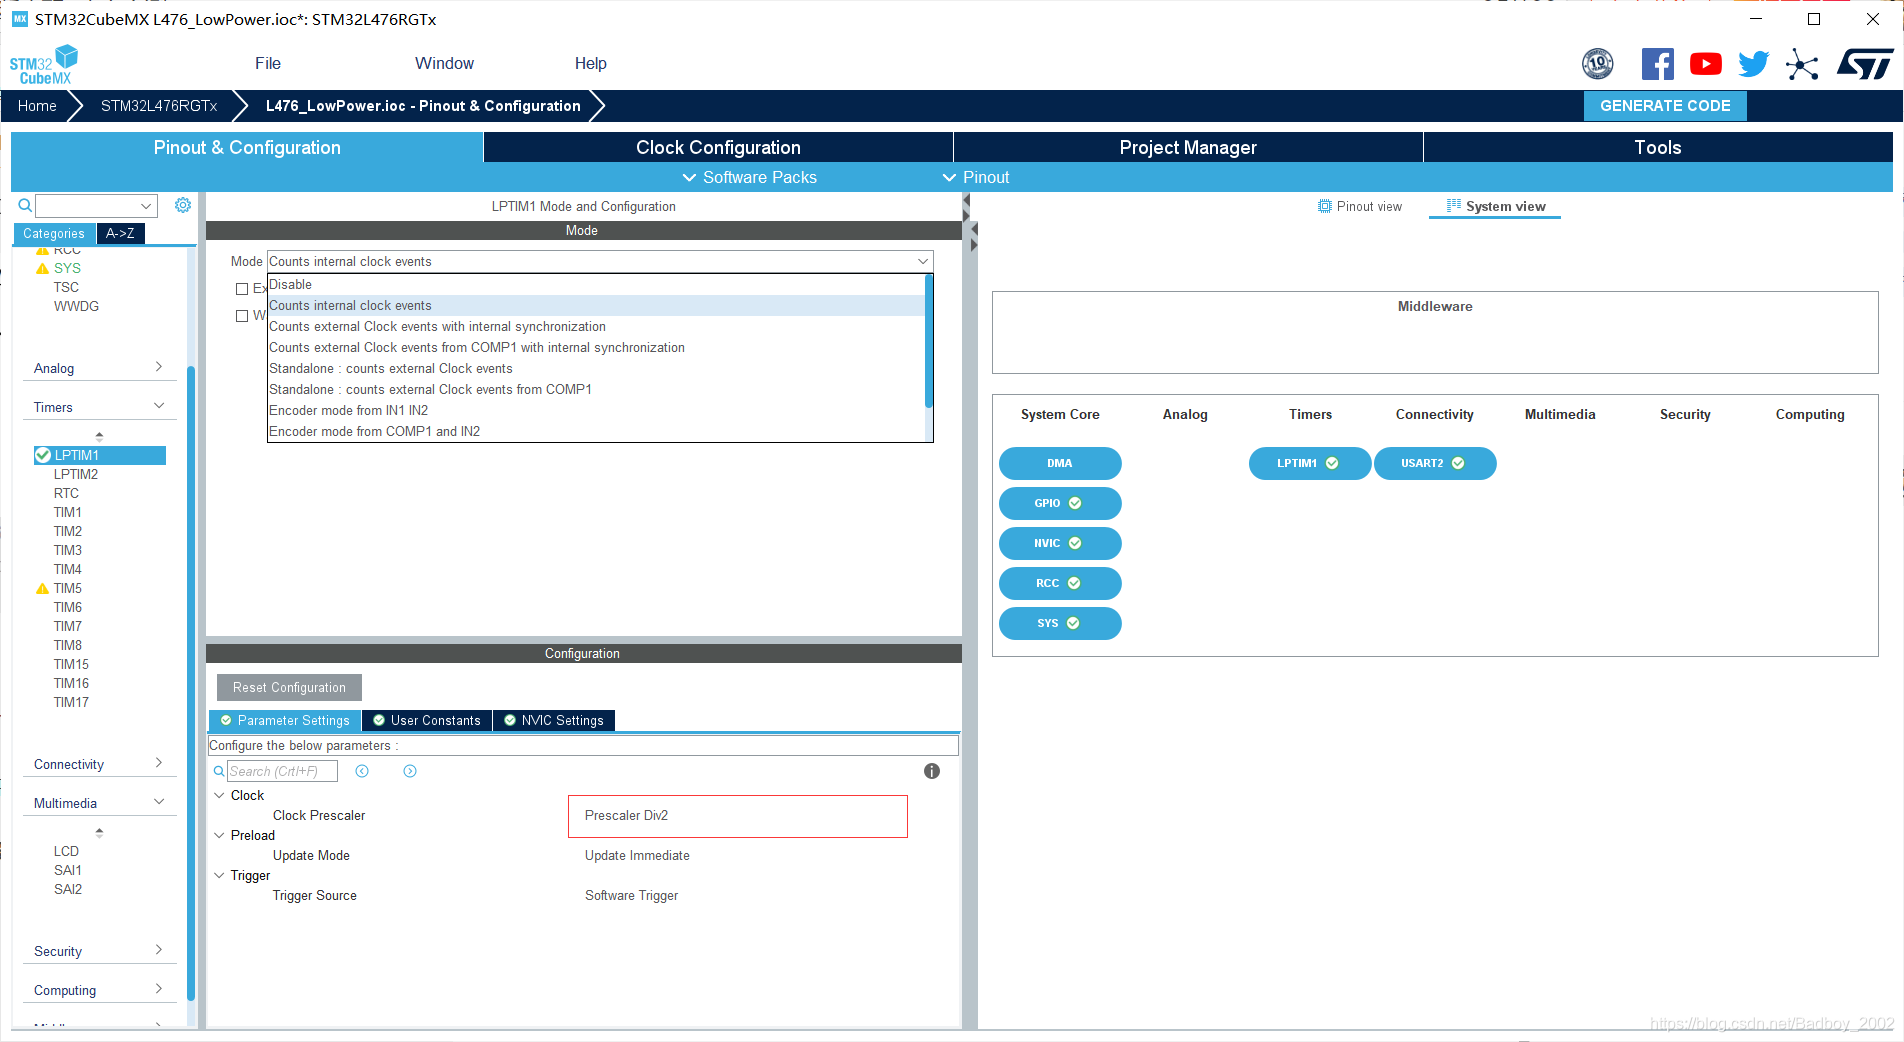Open the Twitter icon link
The image size is (1904, 1042).
coord(1753,64)
